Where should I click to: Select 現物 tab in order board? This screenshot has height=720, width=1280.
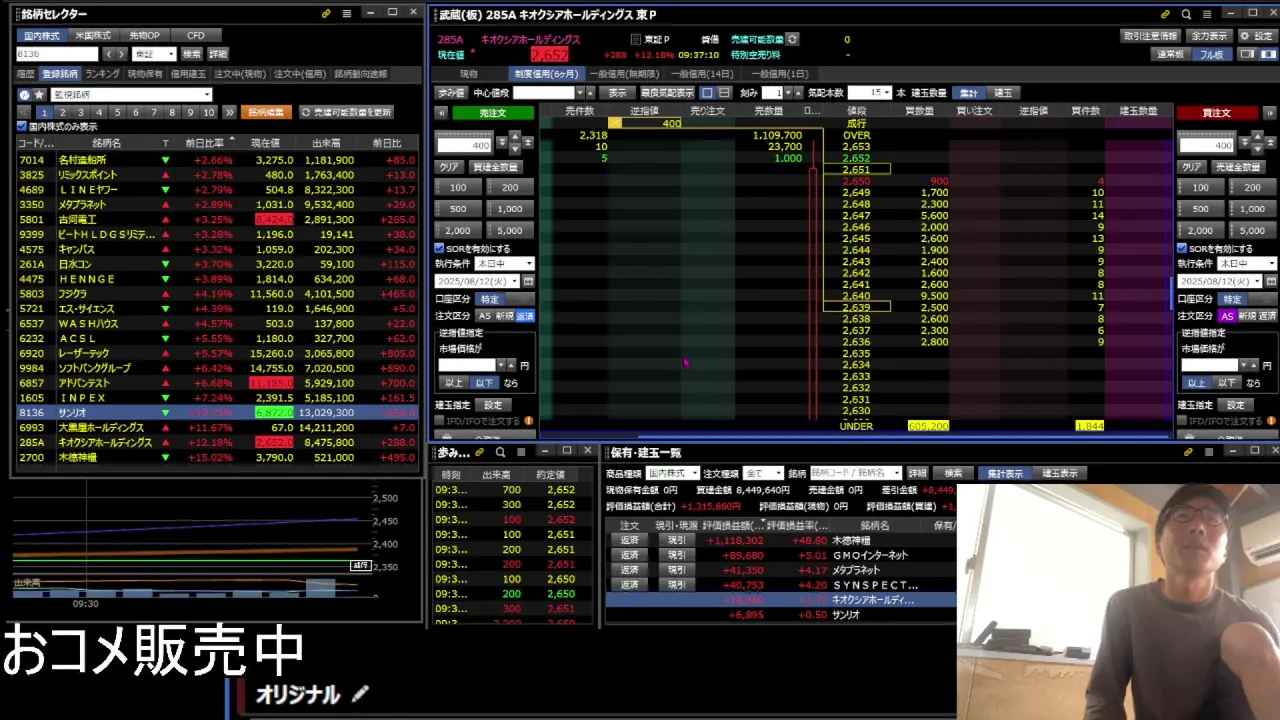click(469, 74)
